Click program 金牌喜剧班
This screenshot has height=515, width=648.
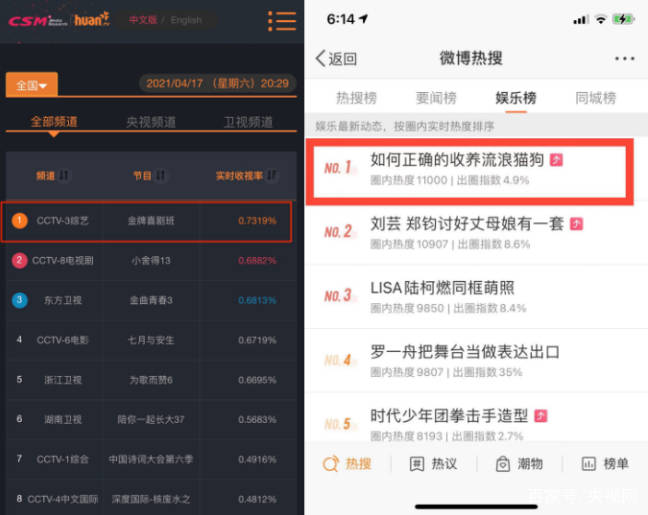click(151, 221)
